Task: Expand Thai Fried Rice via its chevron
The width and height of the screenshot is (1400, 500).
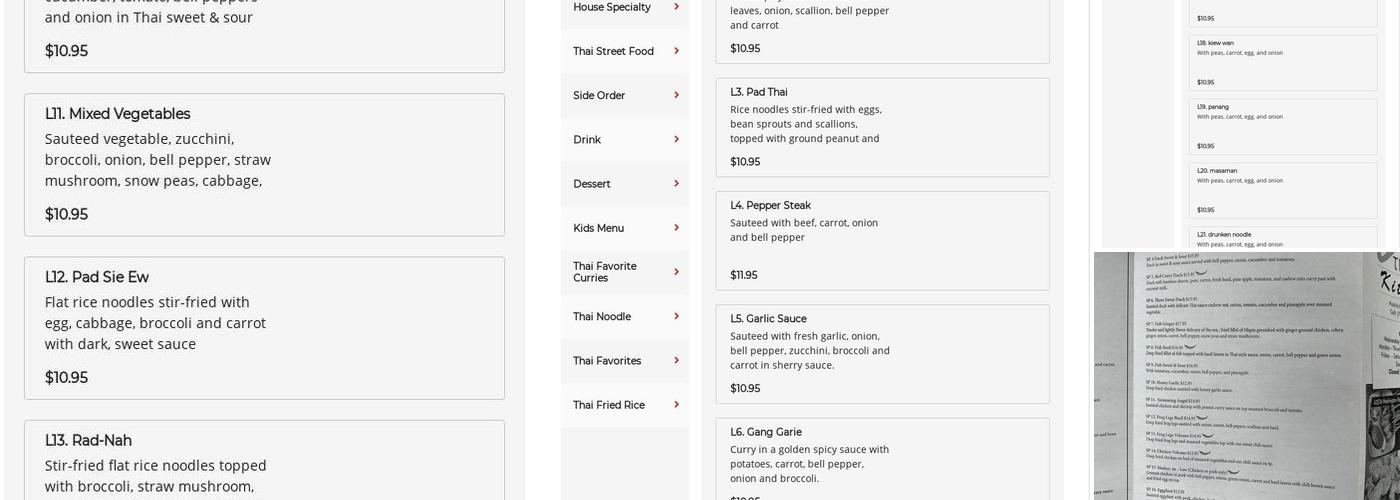Action: point(677,404)
